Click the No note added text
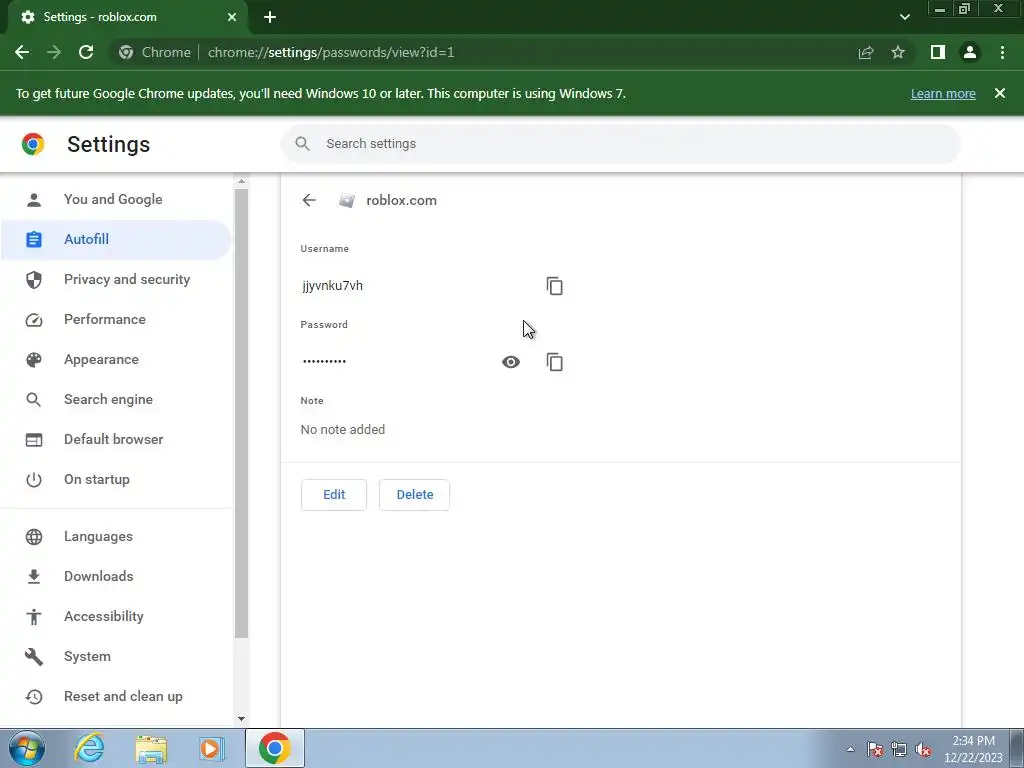The height and width of the screenshot is (768, 1024). pos(343,430)
